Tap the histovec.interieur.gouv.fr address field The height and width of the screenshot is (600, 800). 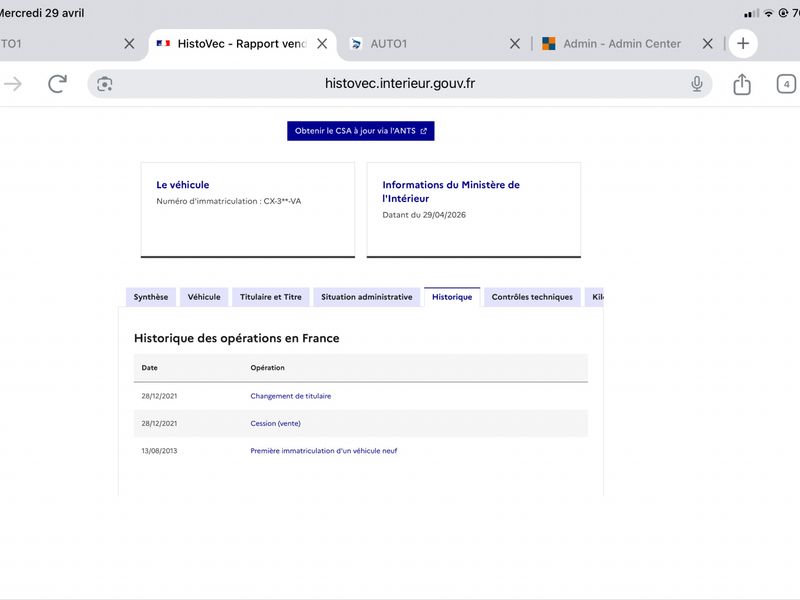pyautogui.click(x=399, y=84)
